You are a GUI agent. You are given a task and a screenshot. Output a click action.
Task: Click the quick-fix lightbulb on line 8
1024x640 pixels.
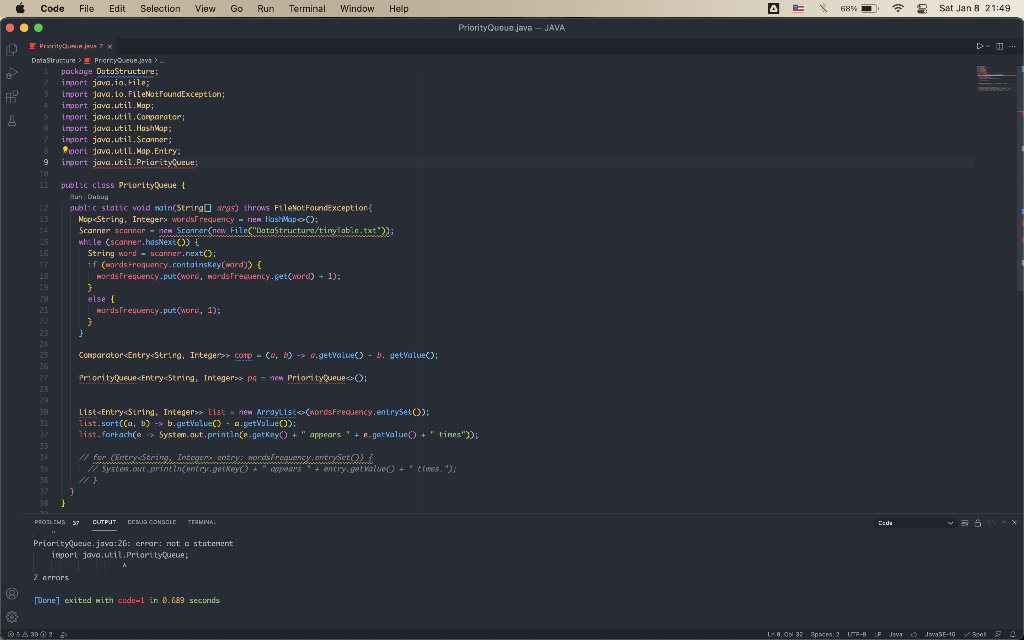[62, 150]
